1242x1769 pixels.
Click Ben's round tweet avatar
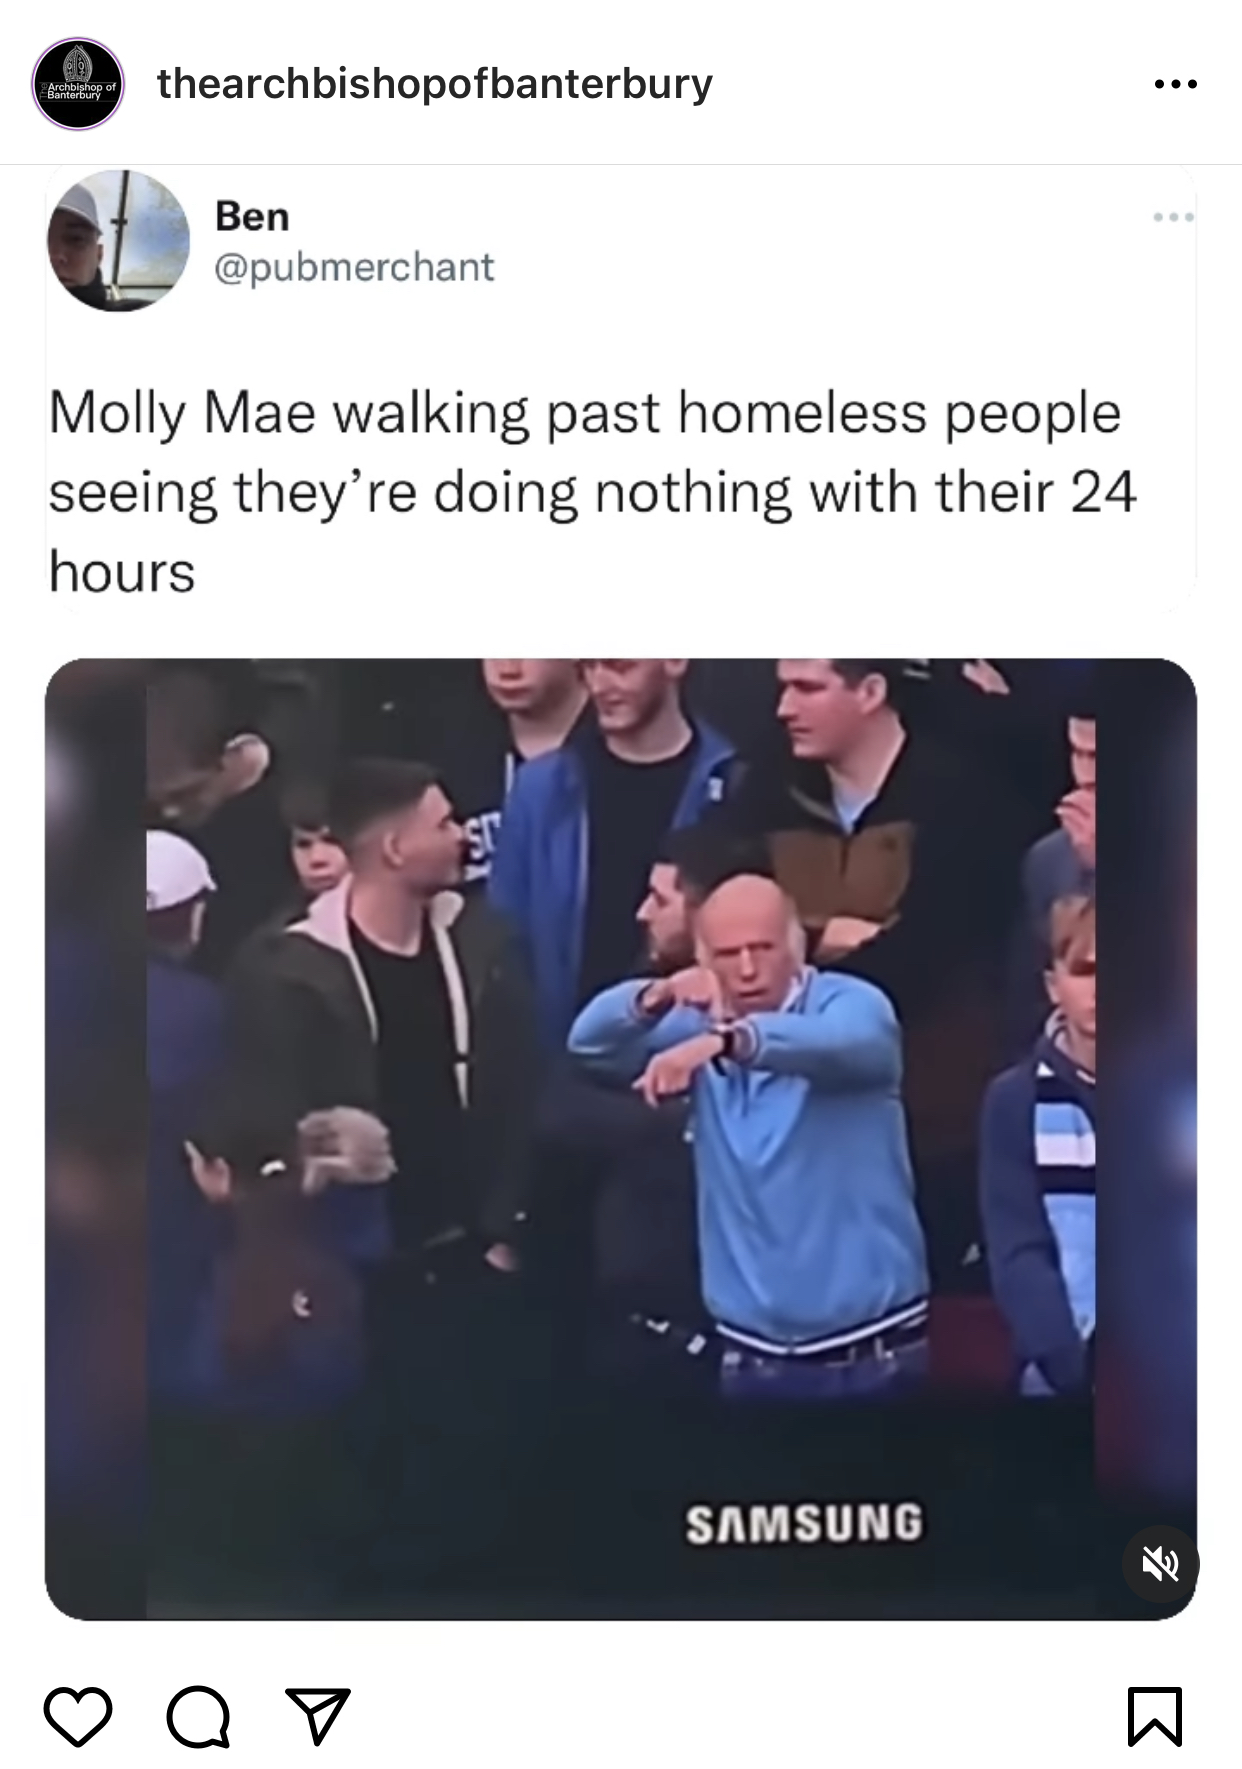coord(118,240)
